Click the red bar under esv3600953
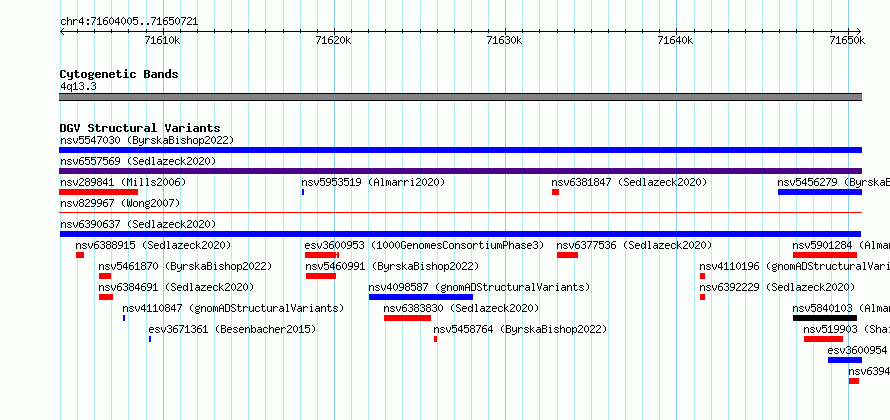 point(322,255)
